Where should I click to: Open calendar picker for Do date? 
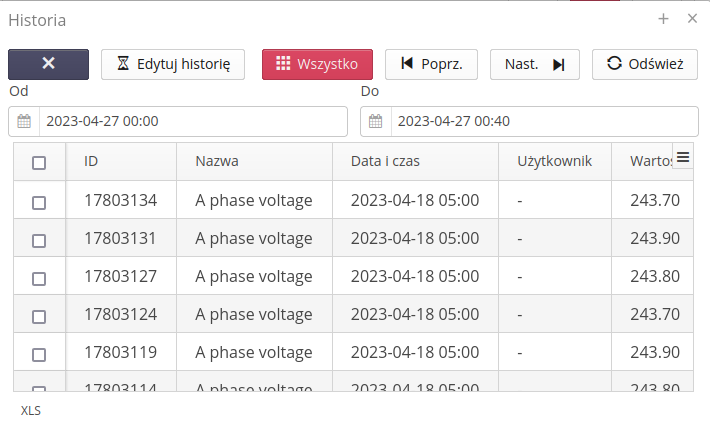click(376, 122)
